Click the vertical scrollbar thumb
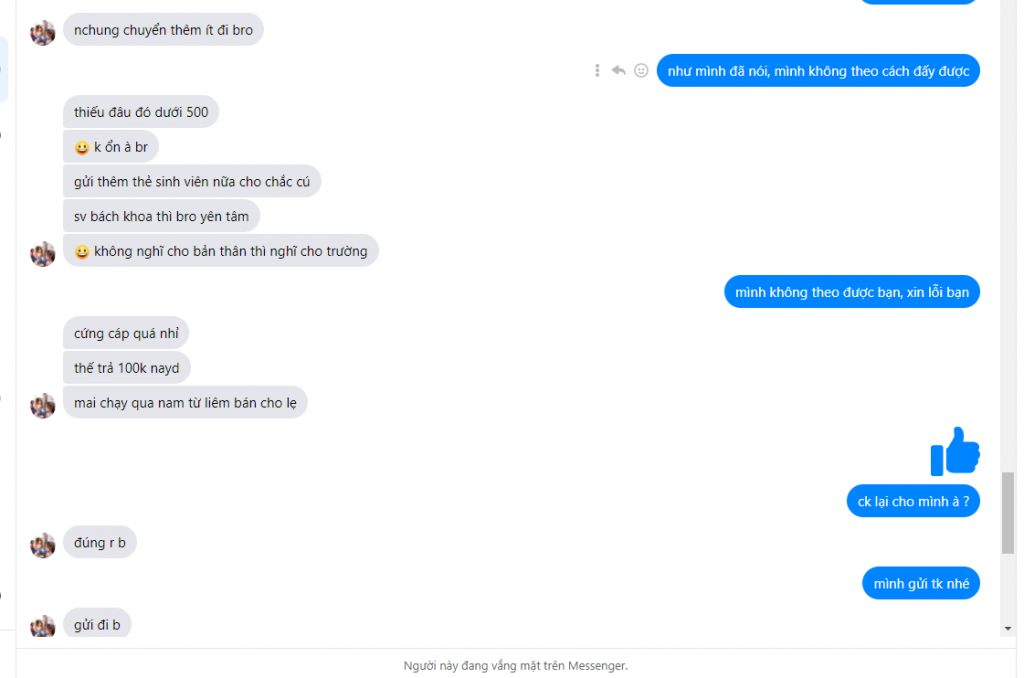This screenshot has height=678, width=1024. 1008,513
